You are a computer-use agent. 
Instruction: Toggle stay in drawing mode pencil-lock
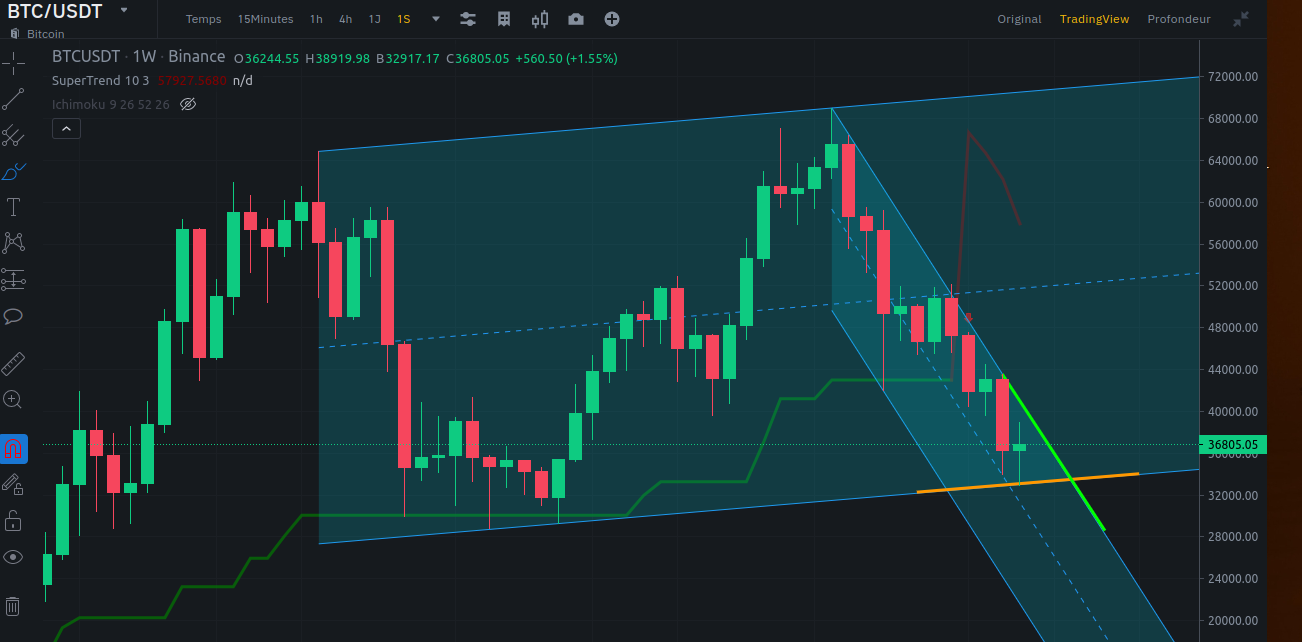click(x=13, y=485)
